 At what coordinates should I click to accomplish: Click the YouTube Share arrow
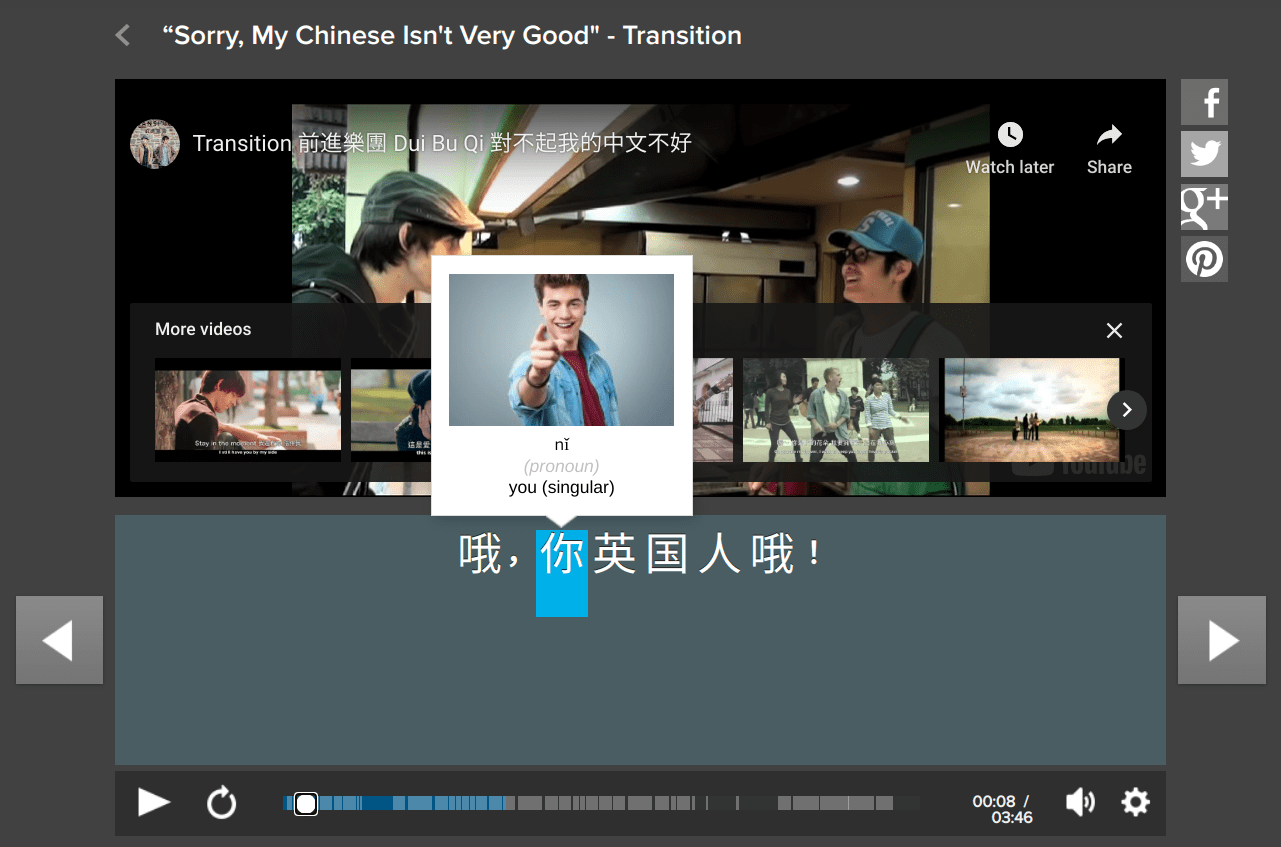[1109, 135]
